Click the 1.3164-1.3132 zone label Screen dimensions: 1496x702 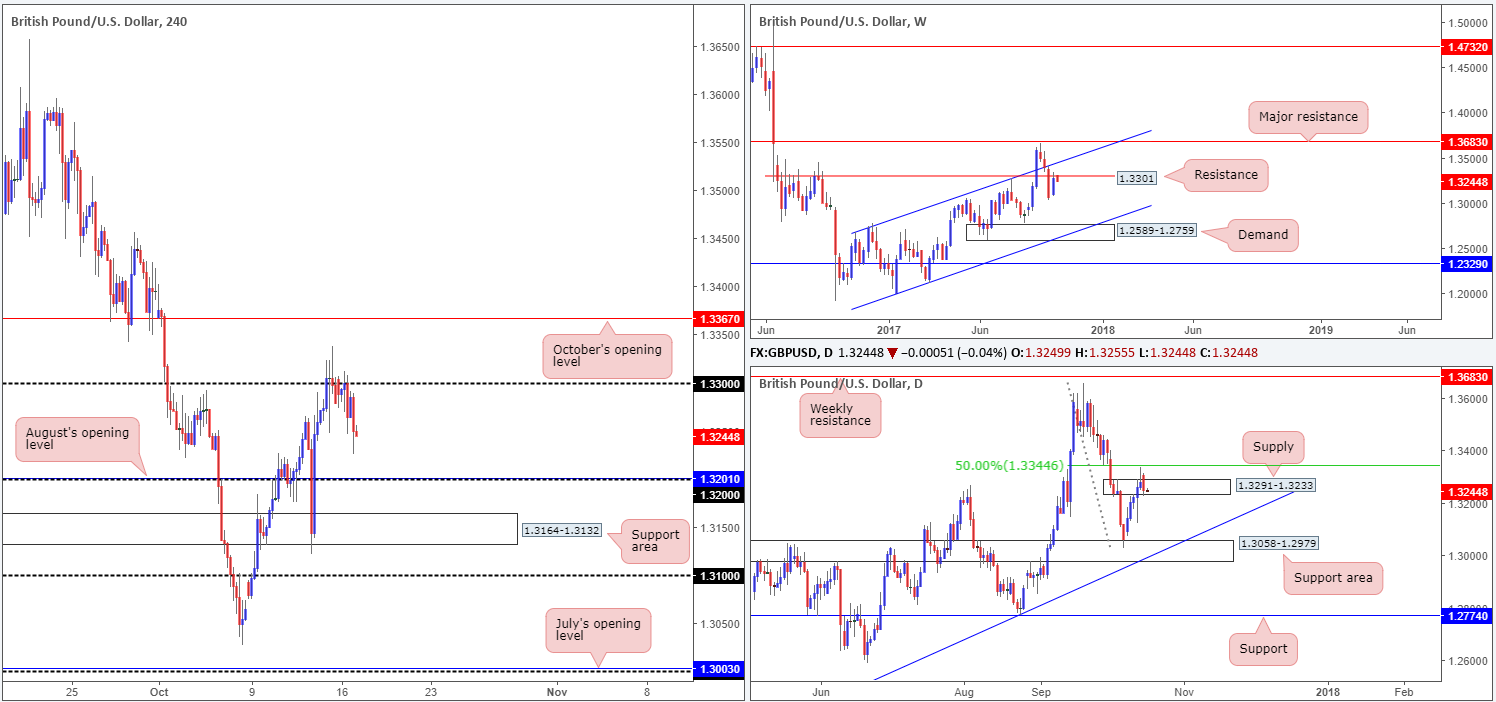pos(561,530)
